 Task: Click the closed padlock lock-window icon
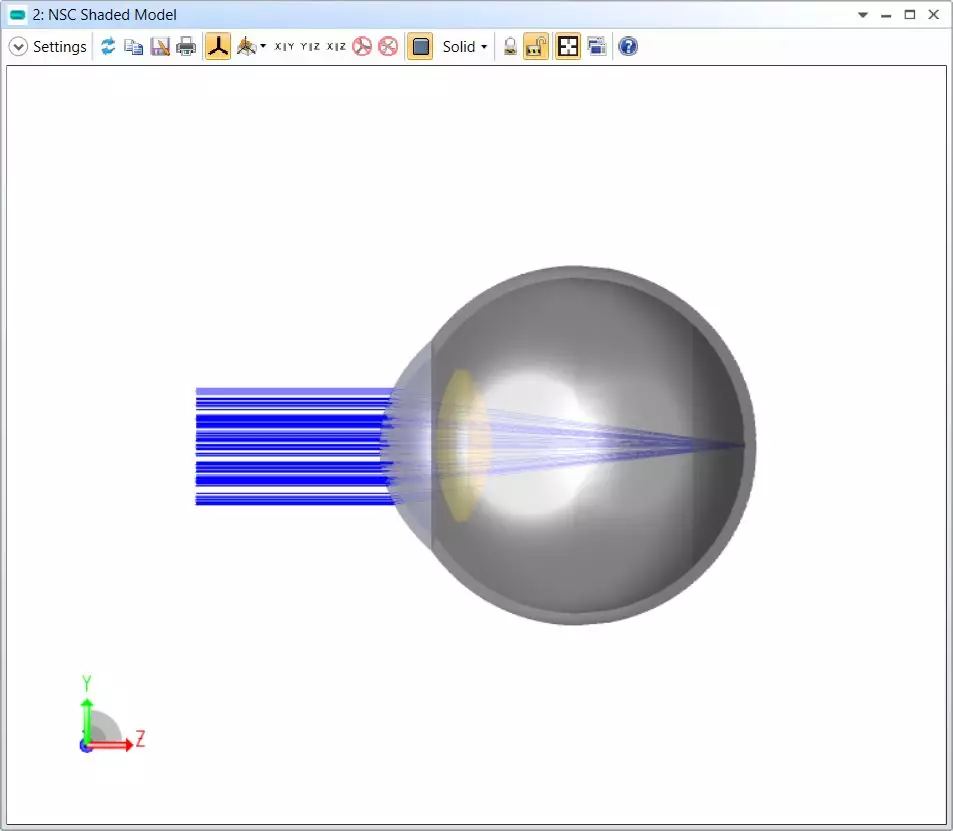tap(510, 47)
